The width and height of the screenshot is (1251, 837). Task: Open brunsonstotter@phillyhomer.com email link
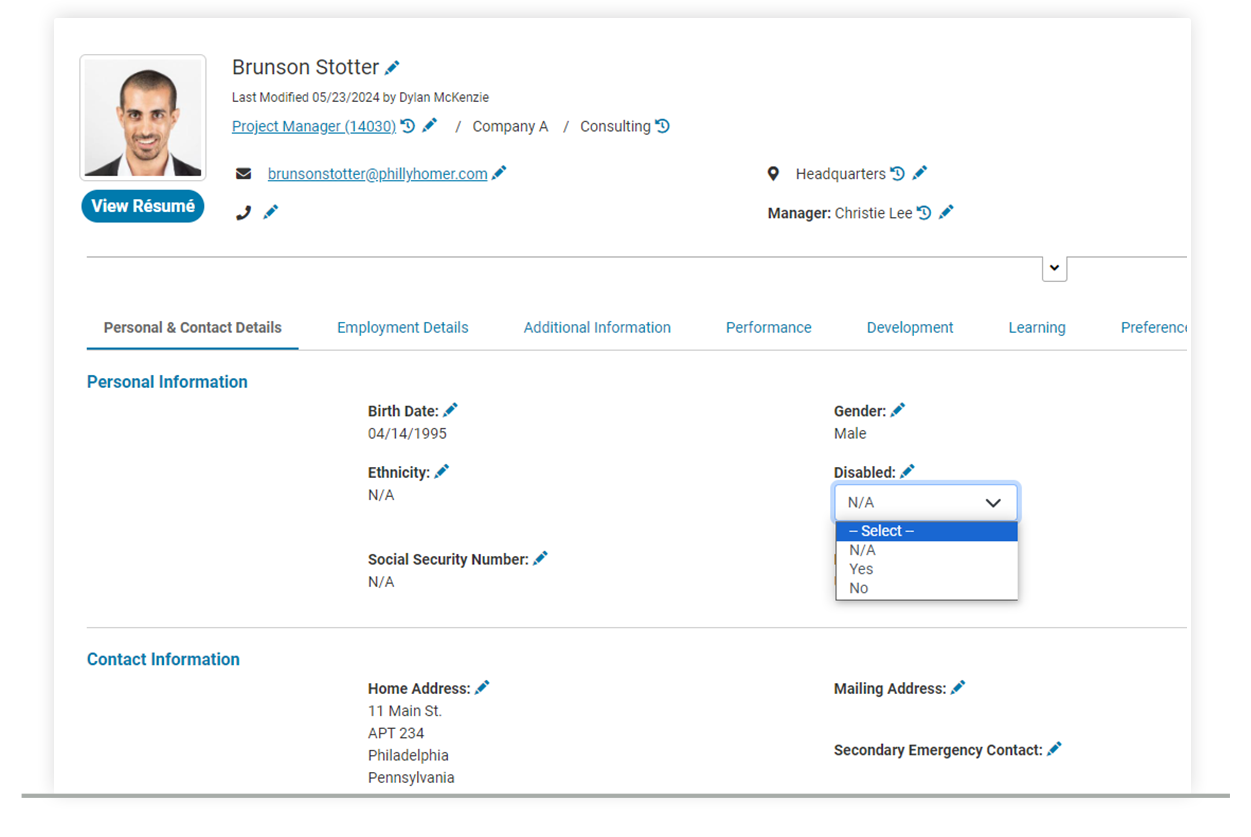pos(377,173)
